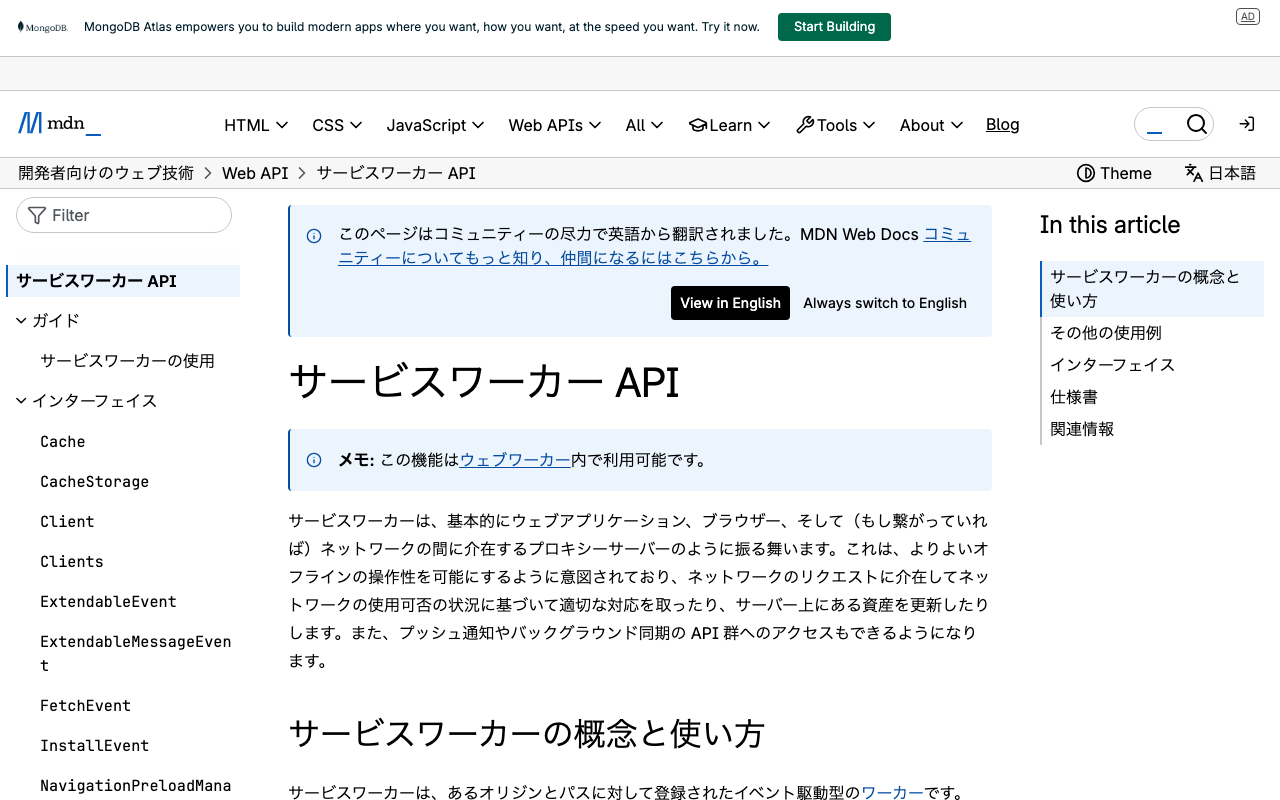This screenshot has height=800, width=1280.
Task: Click the info icon beside the メモ note
Action: [314, 460]
